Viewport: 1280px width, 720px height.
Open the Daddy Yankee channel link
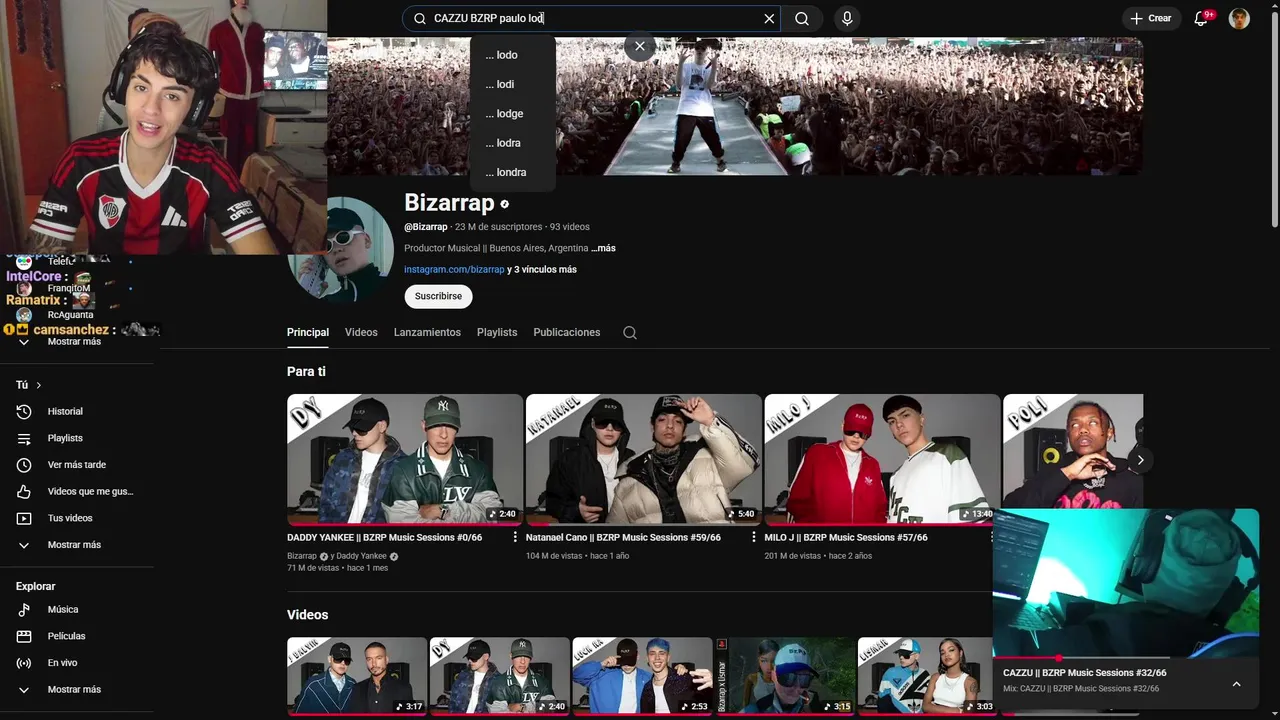tap(361, 556)
